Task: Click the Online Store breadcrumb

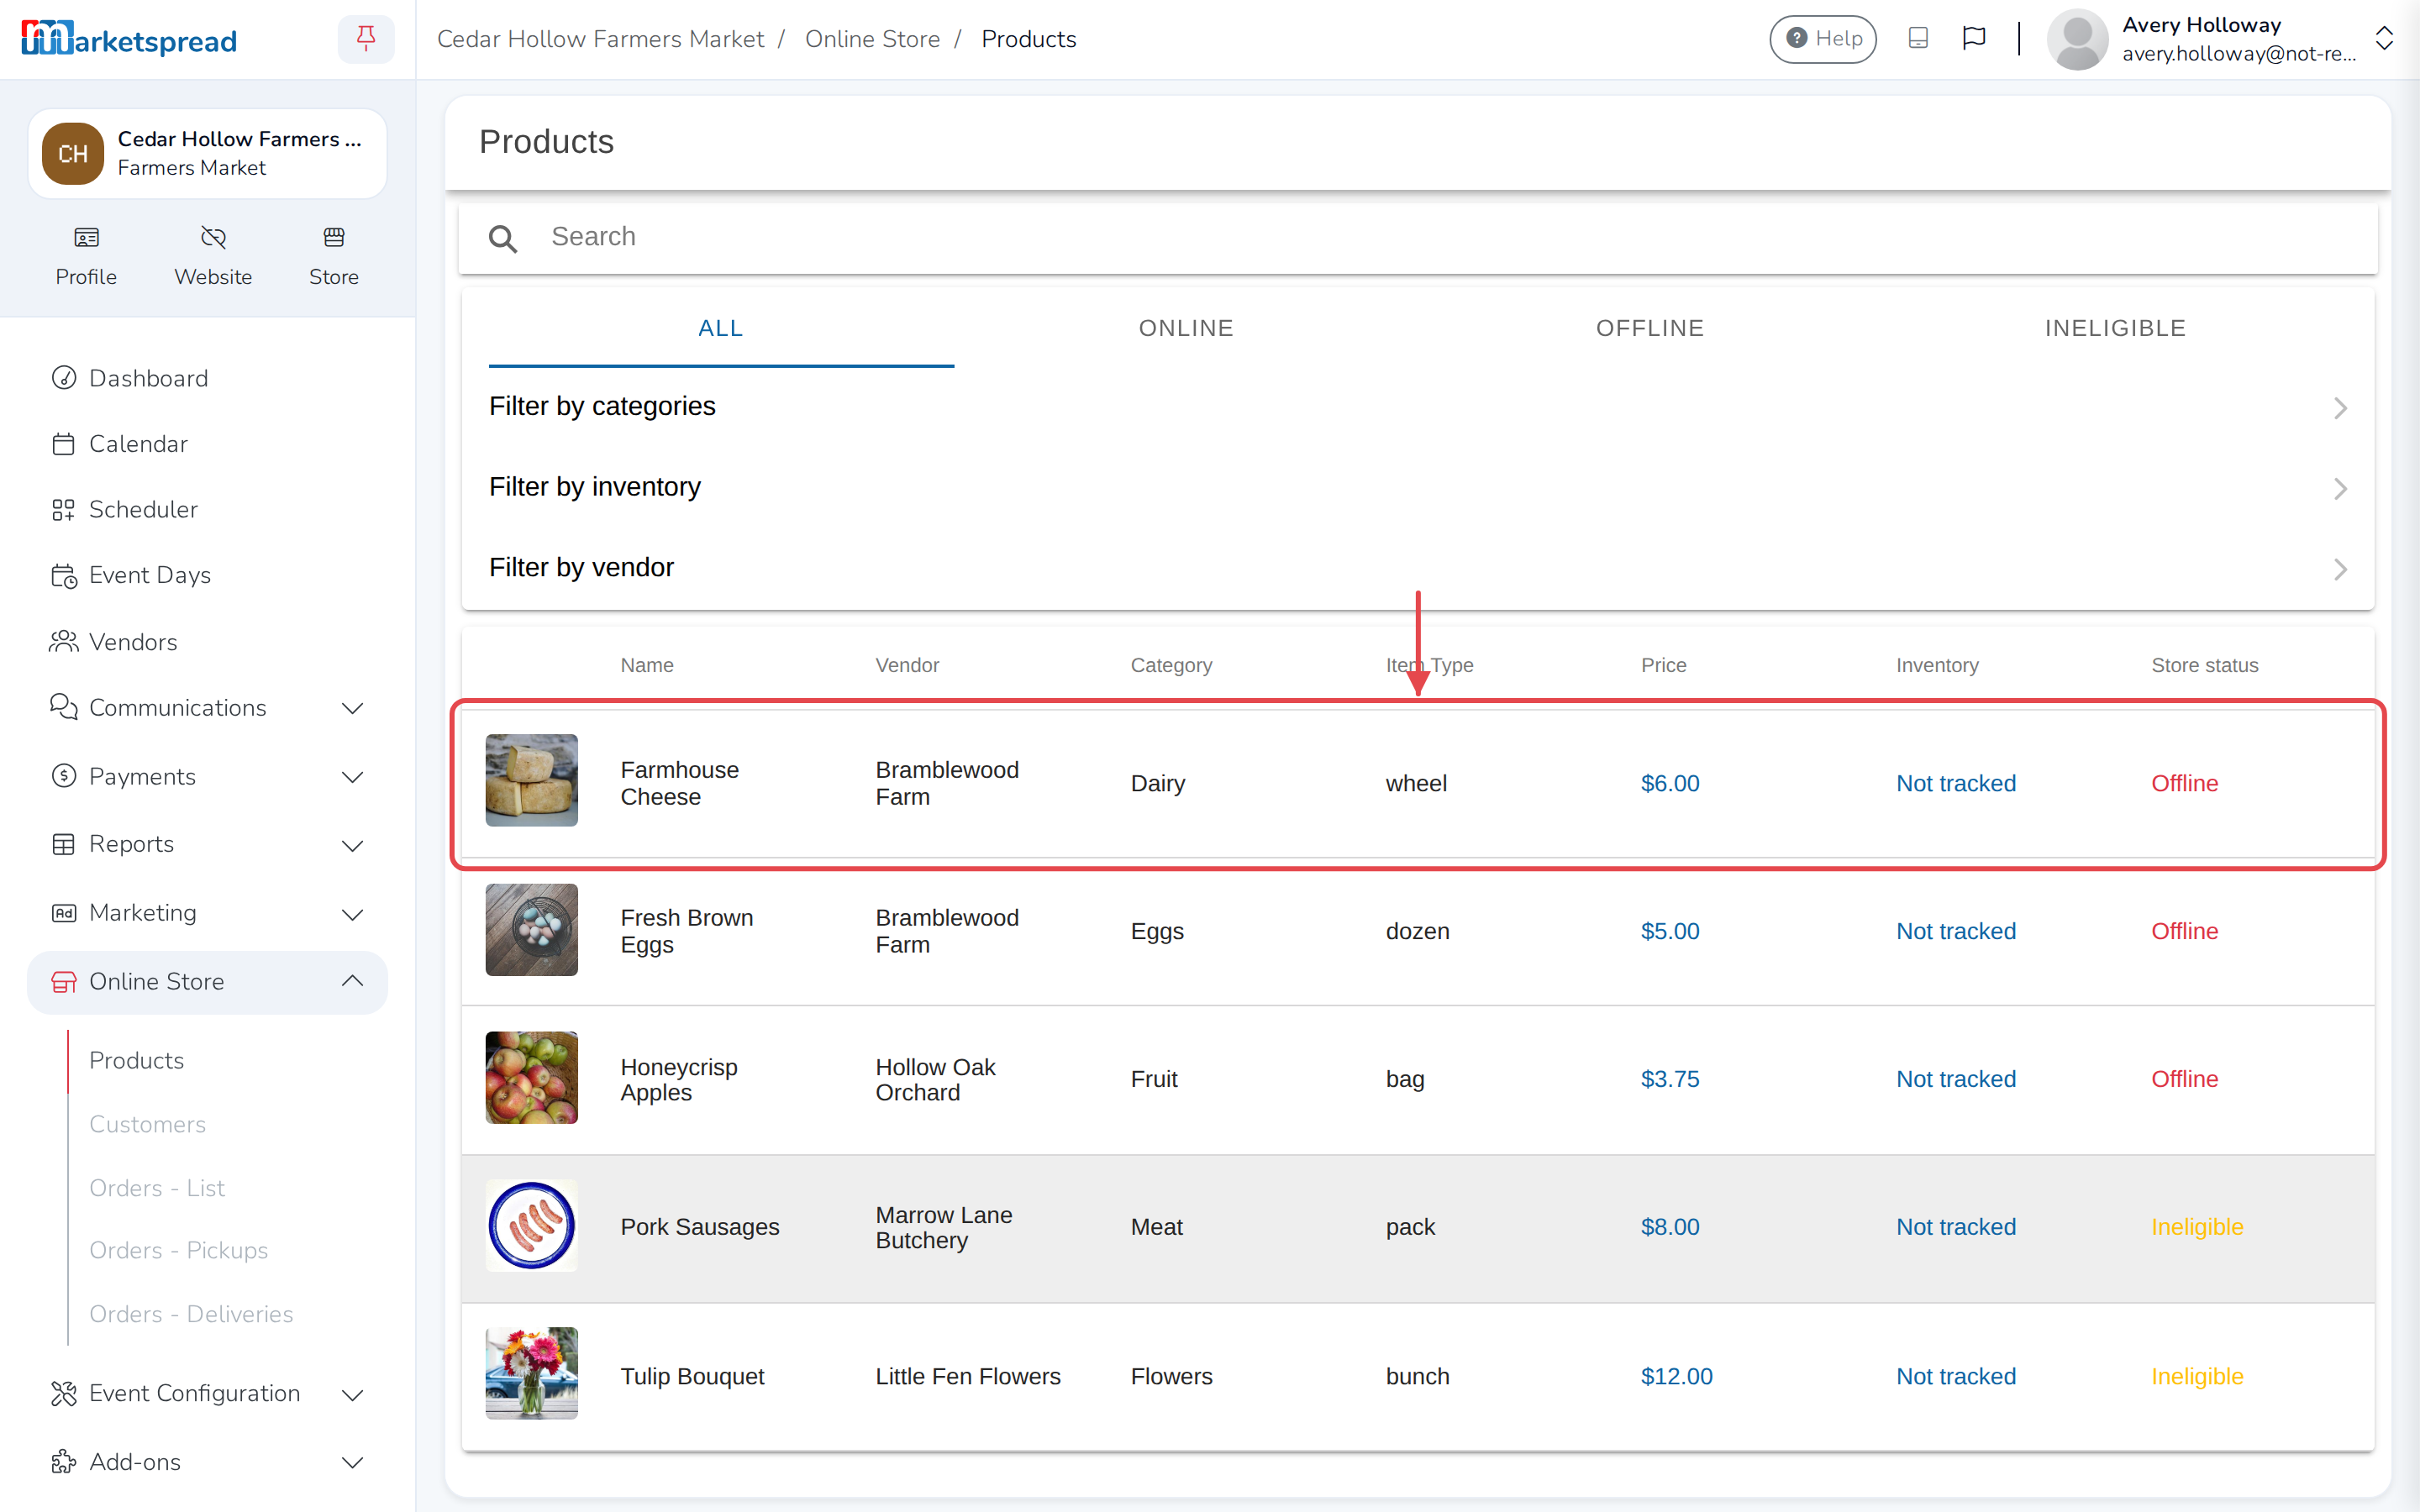Action: tap(872, 39)
